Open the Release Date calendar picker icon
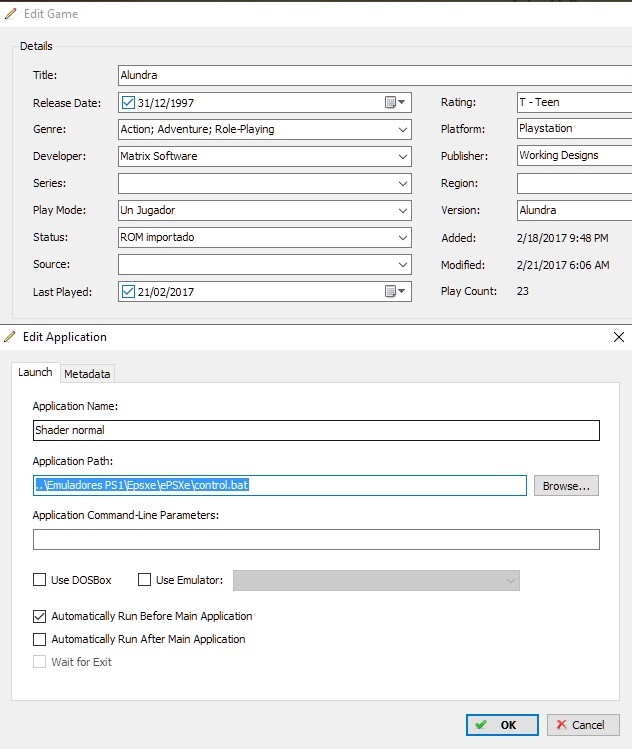This screenshot has width=632, height=749. click(x=391, y=102)
